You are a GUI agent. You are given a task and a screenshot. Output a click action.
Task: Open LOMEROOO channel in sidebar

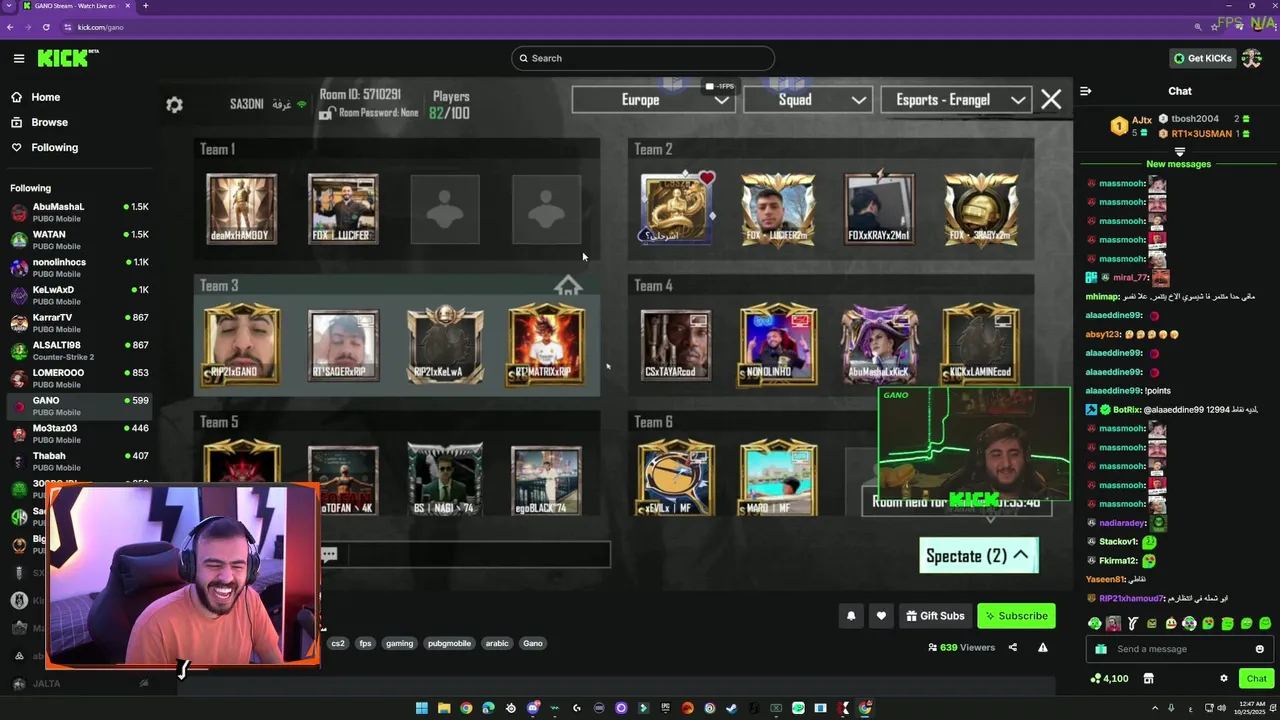(x=80, y=378)
